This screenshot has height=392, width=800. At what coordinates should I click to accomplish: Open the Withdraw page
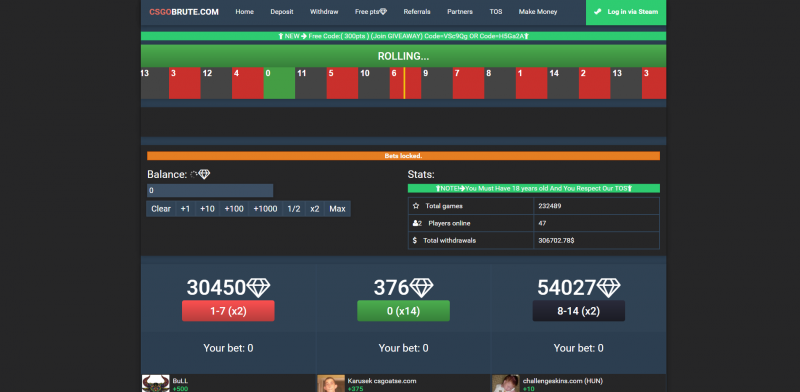click(x=324, y=12)
